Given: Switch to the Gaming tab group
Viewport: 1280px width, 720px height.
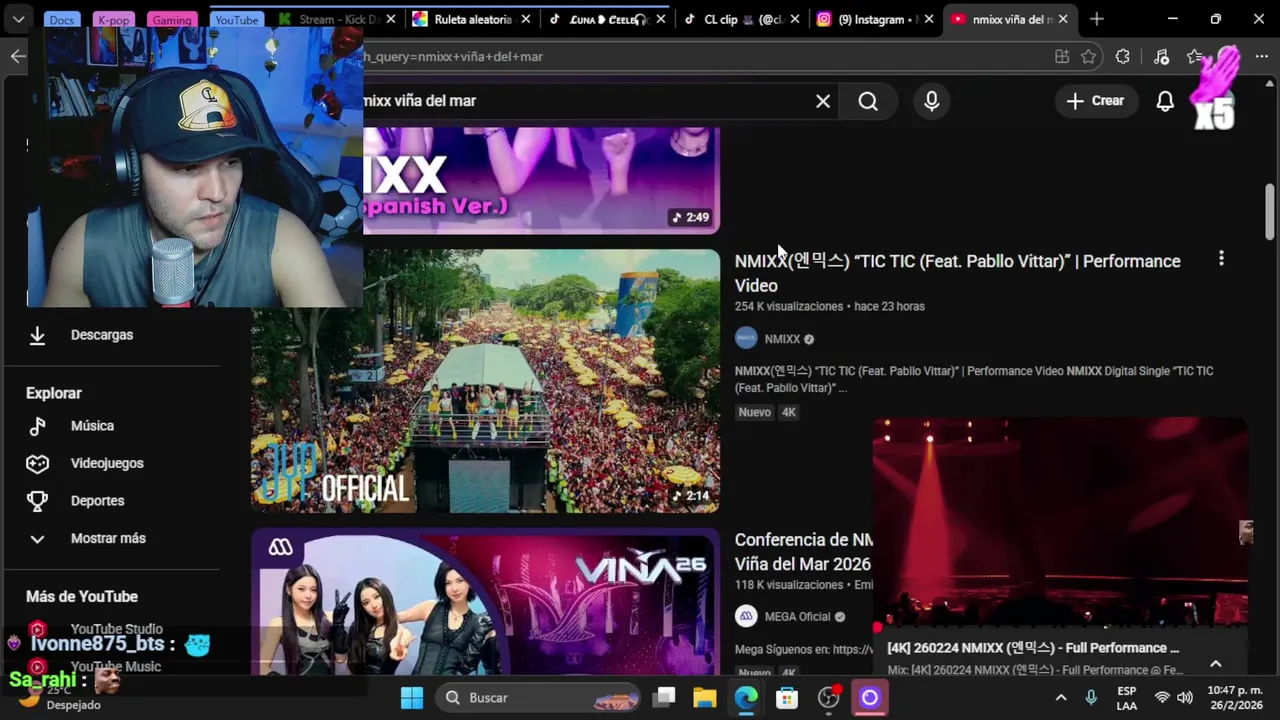Looking at the screenshot, I should coord(172,20).
